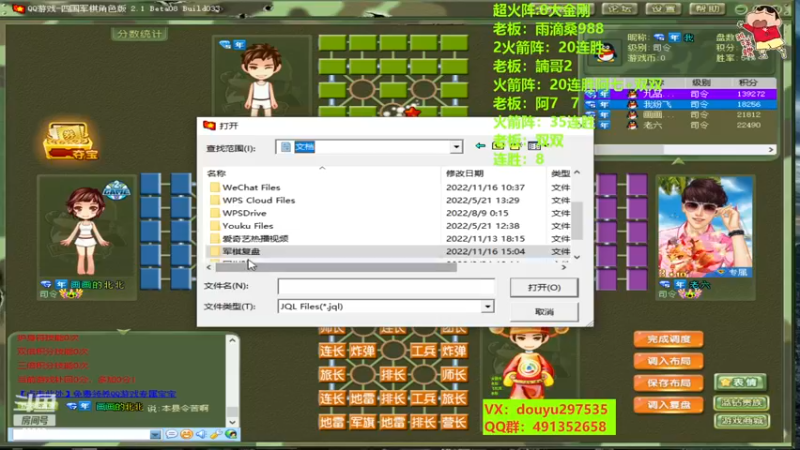This screenshot has width=800, height=450.
Task: Click the 保存布局 button
Action: 668,383
